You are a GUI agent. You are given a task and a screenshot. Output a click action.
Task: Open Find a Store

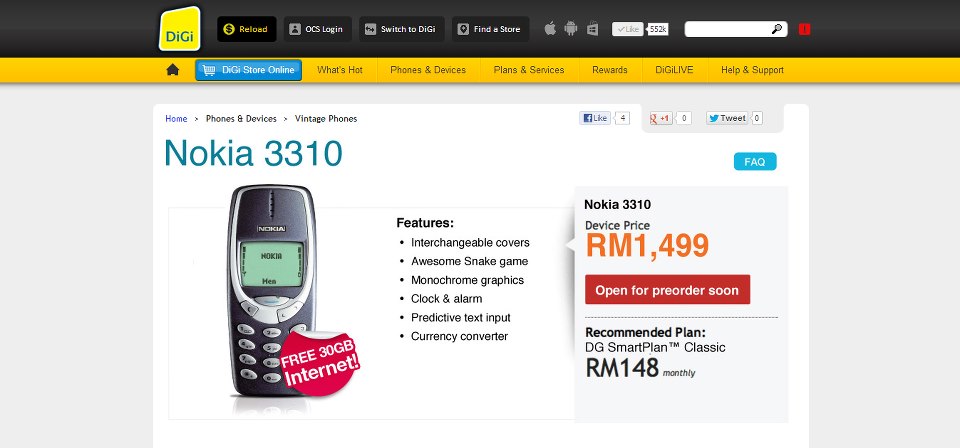coord(490,29)
